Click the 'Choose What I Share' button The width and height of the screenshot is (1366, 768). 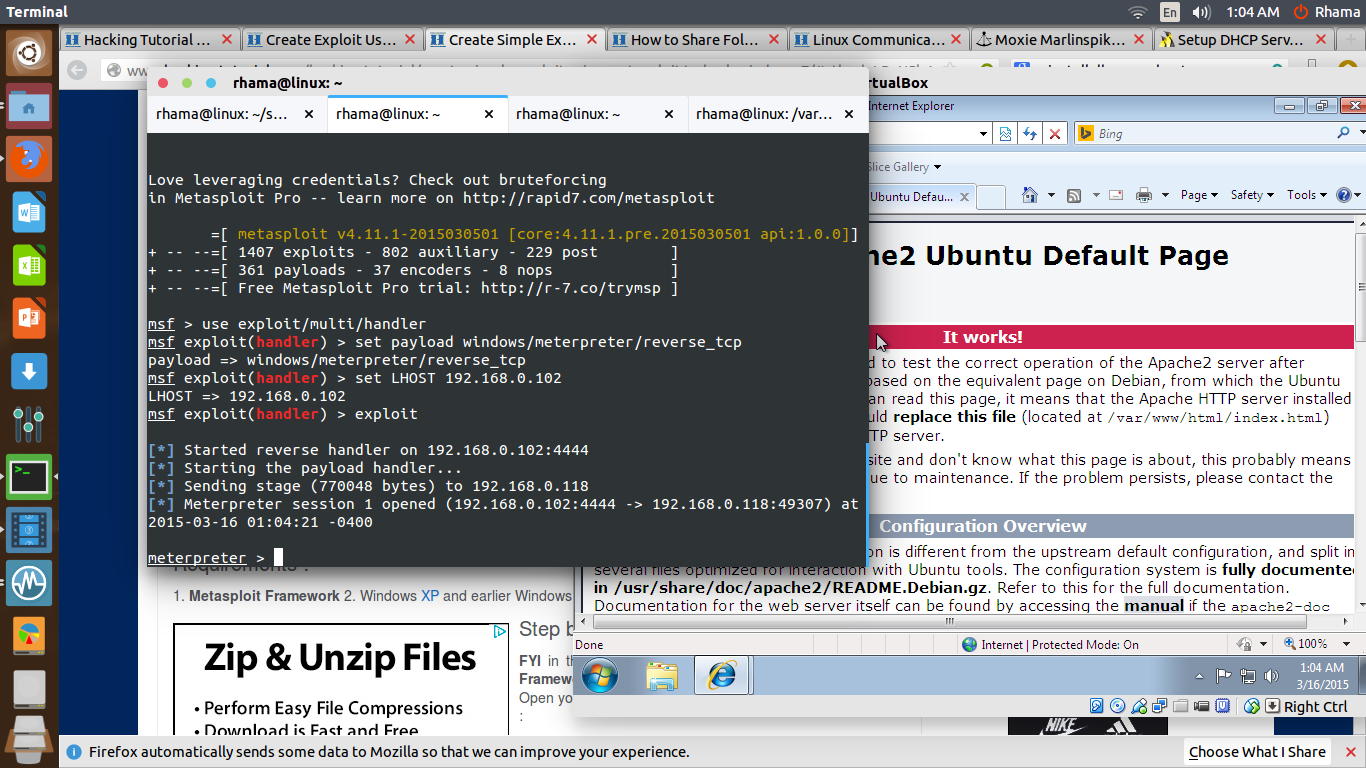pyautogui.click(x=1257, y=752)
